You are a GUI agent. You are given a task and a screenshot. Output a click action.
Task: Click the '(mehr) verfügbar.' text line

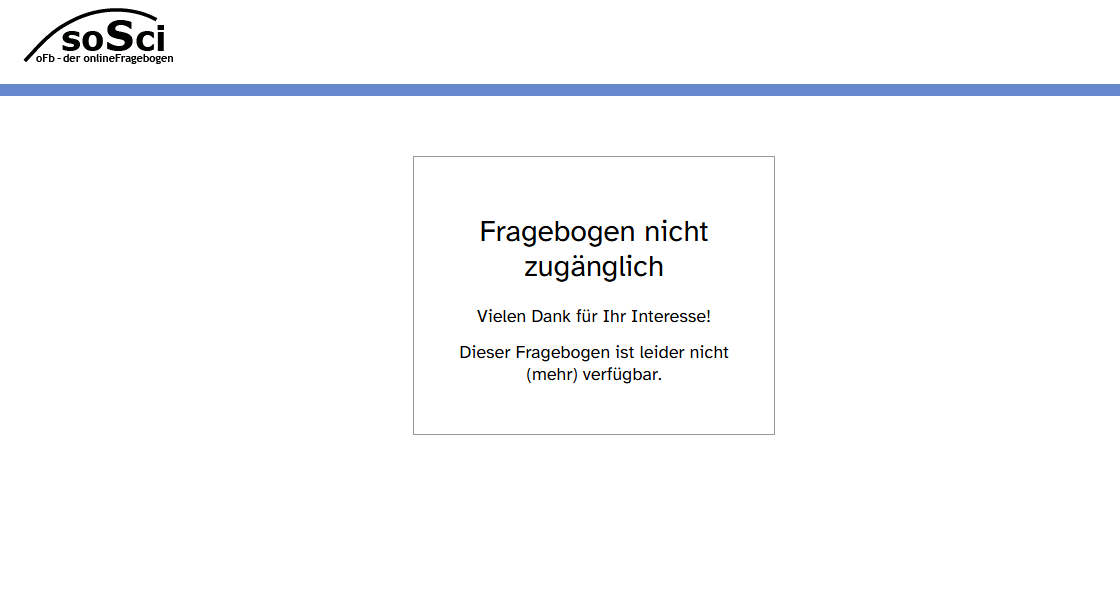[593, 375]
